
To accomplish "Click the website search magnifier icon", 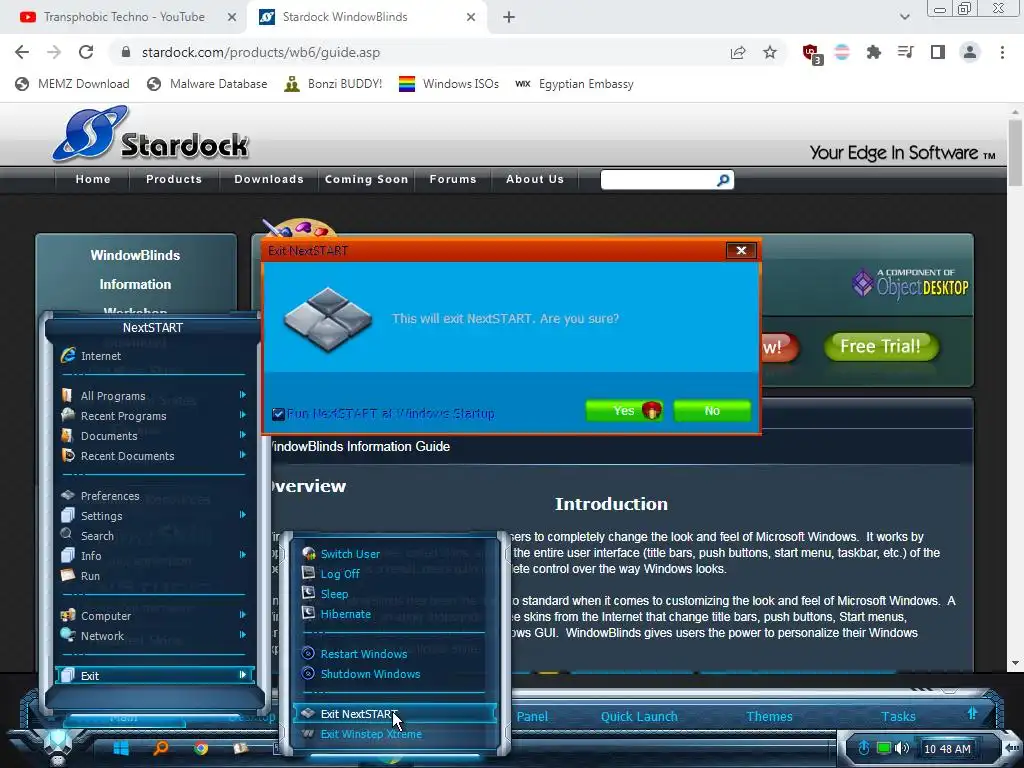I will (x=723, y=180).
